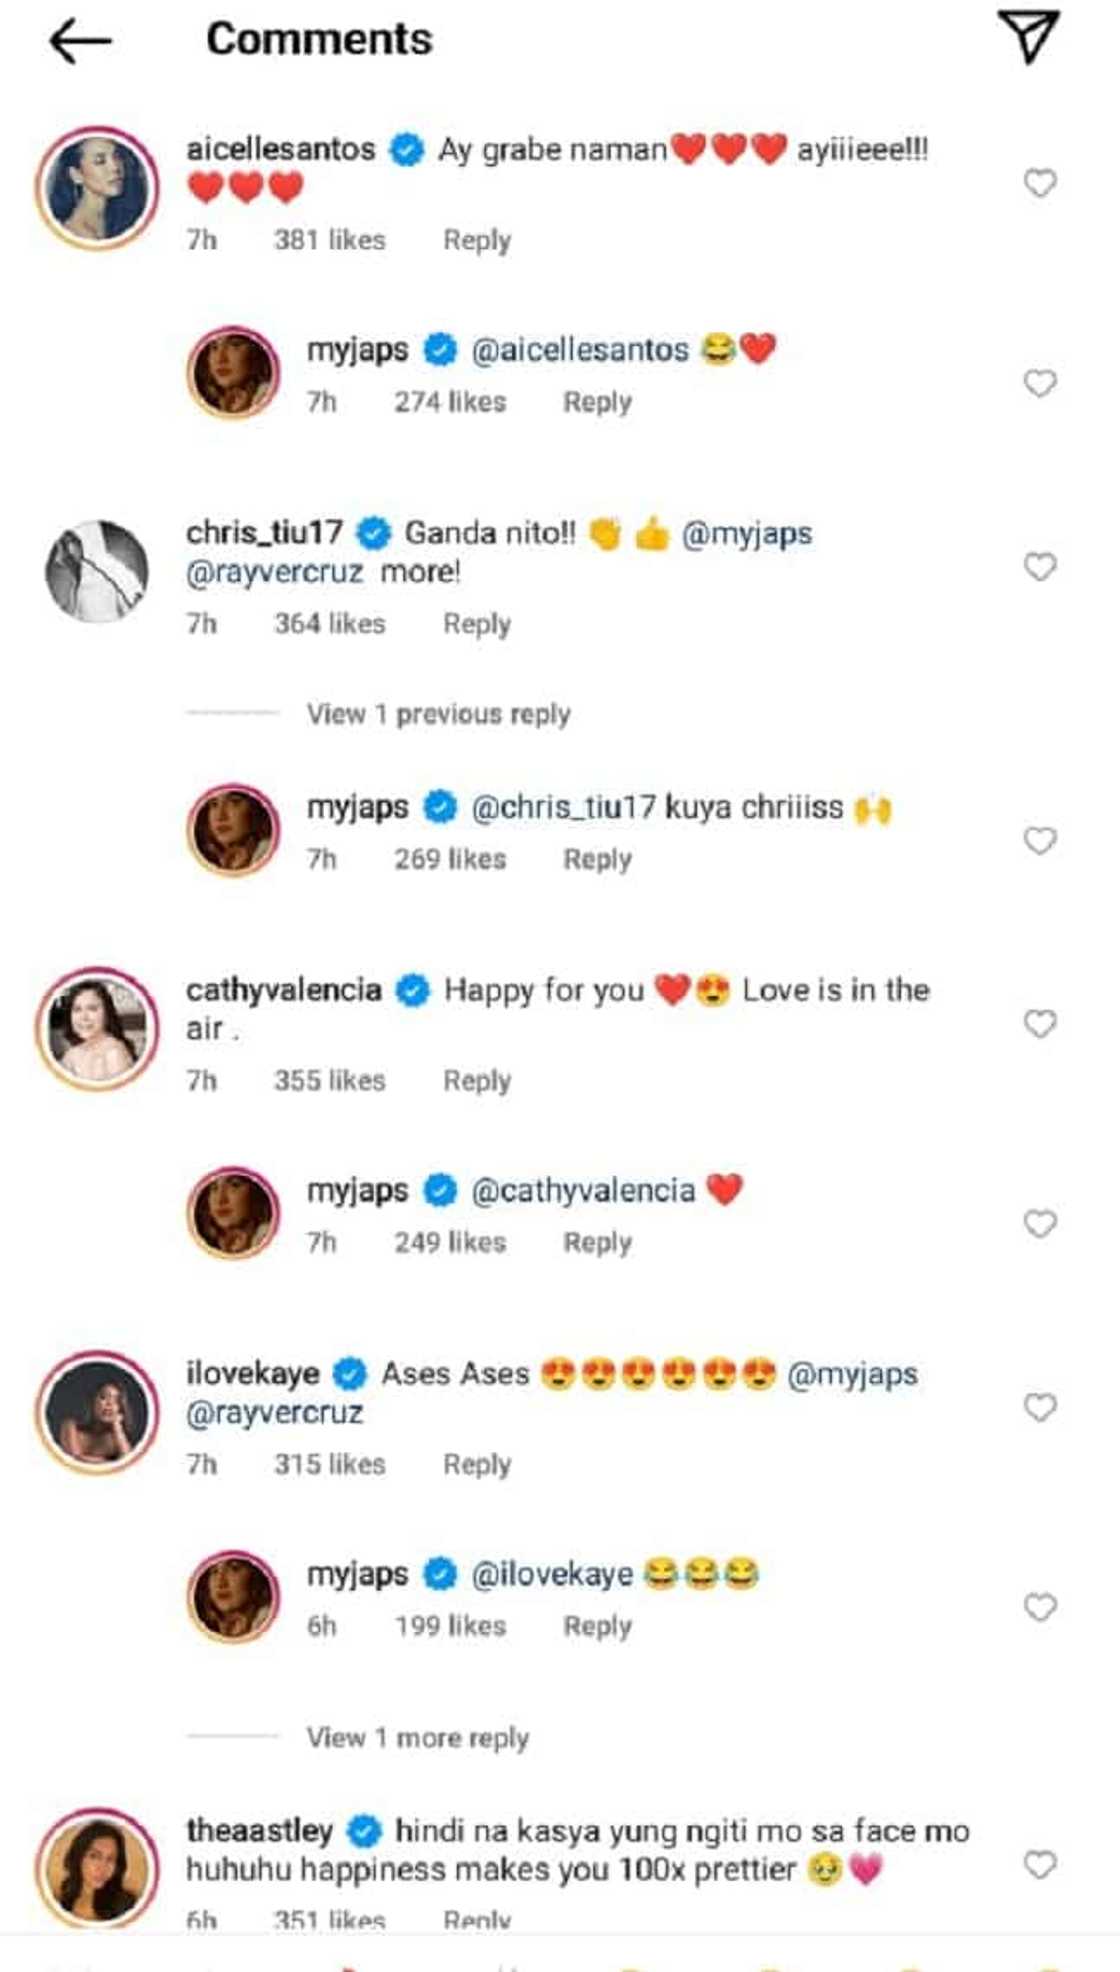1120x1972 pixels.
Task: Expand View 1 more reply
Action: 417,1738
